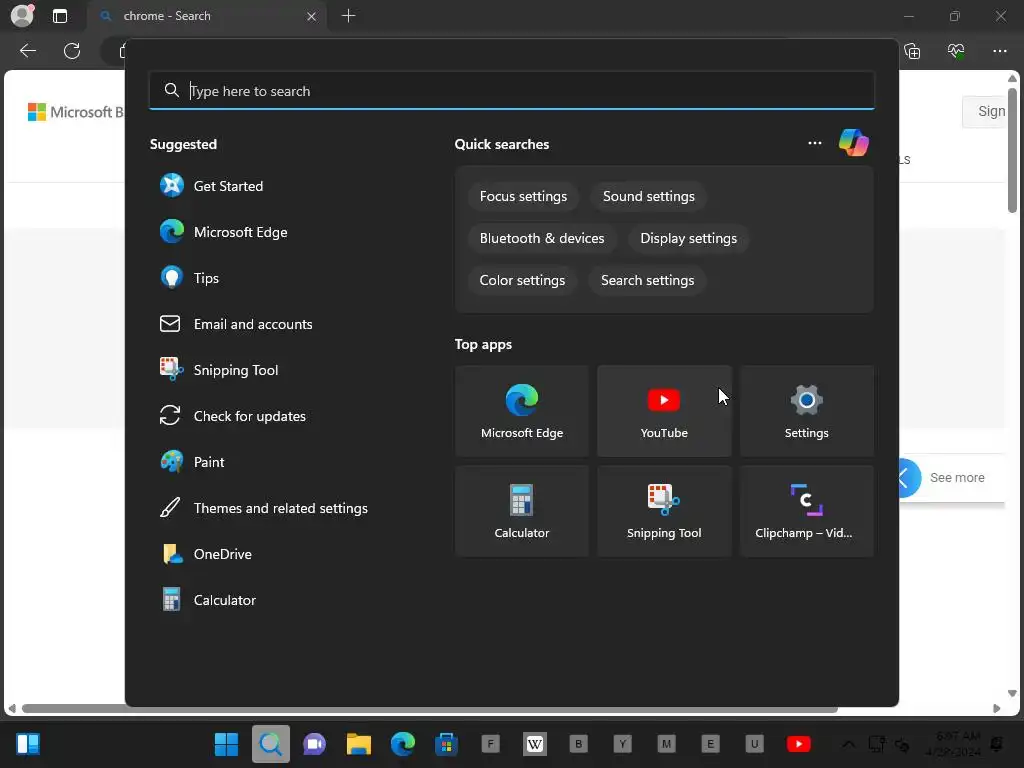The image size is (1024, 768).
Task: Close the chrome - Search tab
Action: 312,16
